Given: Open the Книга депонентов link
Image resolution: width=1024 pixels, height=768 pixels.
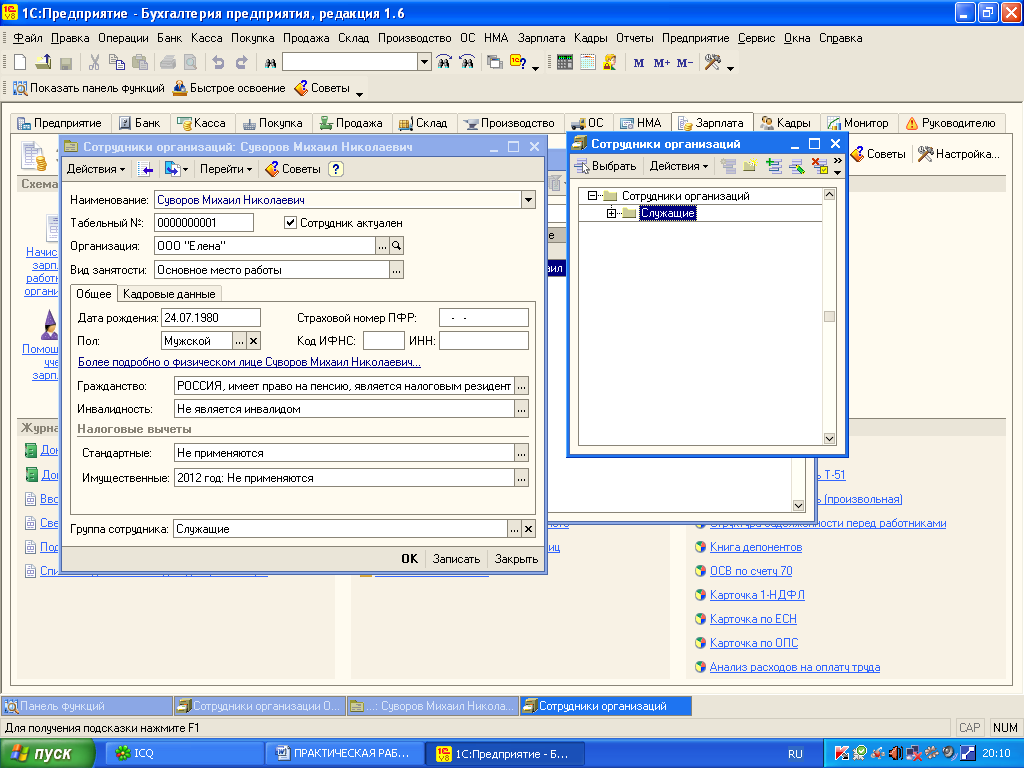Looking at the screenshot, I should [756, 547].
